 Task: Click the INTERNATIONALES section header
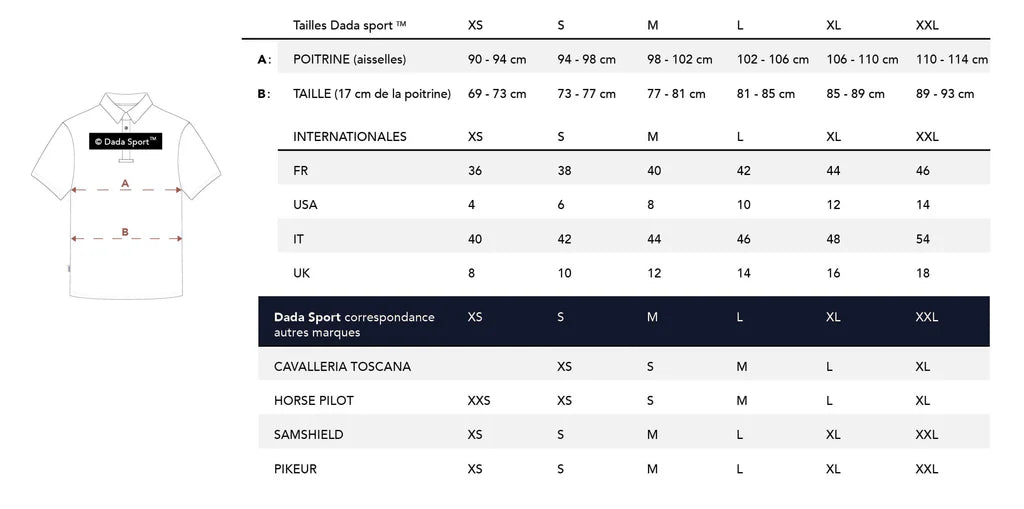(349, 137)
